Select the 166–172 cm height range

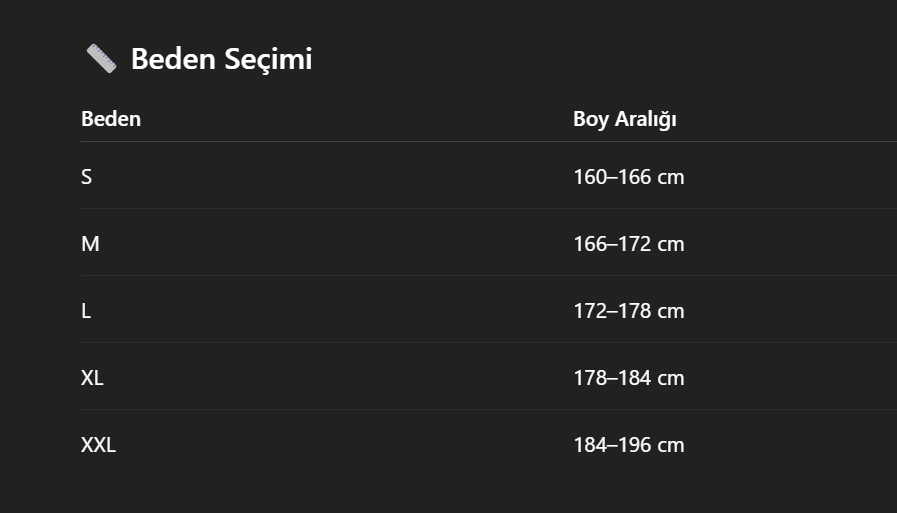click(x=629, y=244)
